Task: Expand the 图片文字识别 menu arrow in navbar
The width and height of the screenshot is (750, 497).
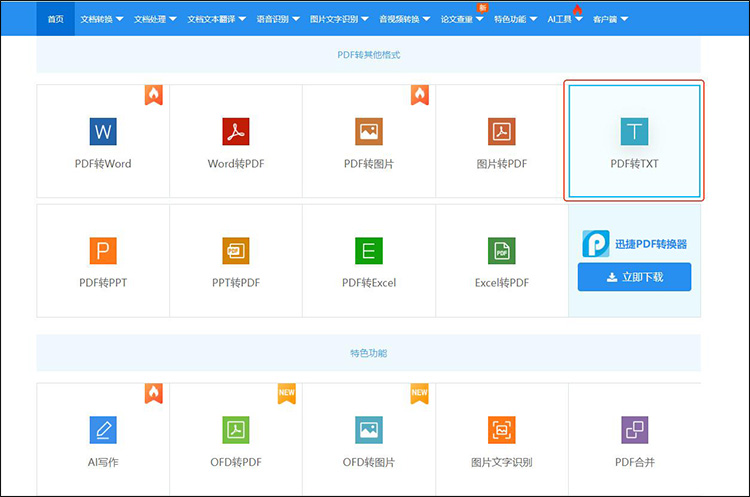Action: pos(364,19)
